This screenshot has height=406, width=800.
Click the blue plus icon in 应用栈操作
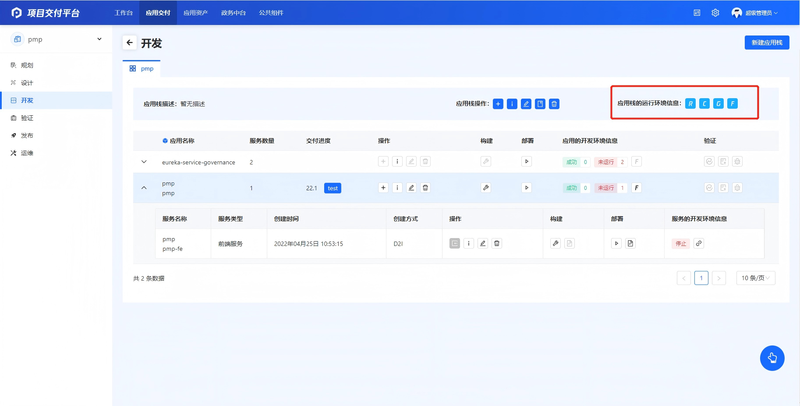(x=498, y=104)
